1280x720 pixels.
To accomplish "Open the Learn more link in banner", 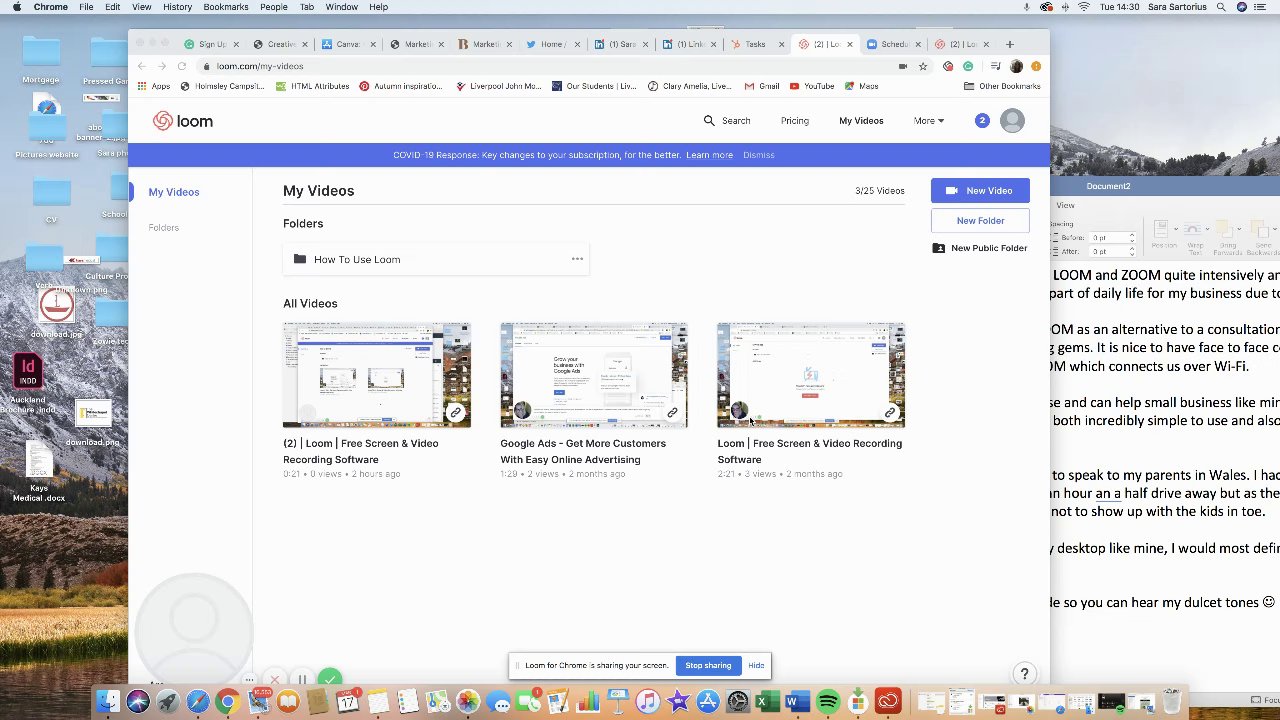I will (709, 155).
